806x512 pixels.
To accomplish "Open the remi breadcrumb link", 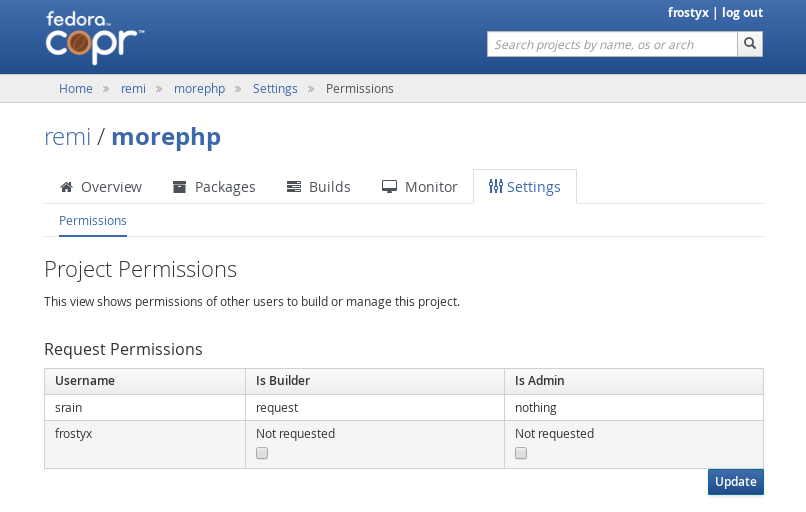I will (133, 88).
